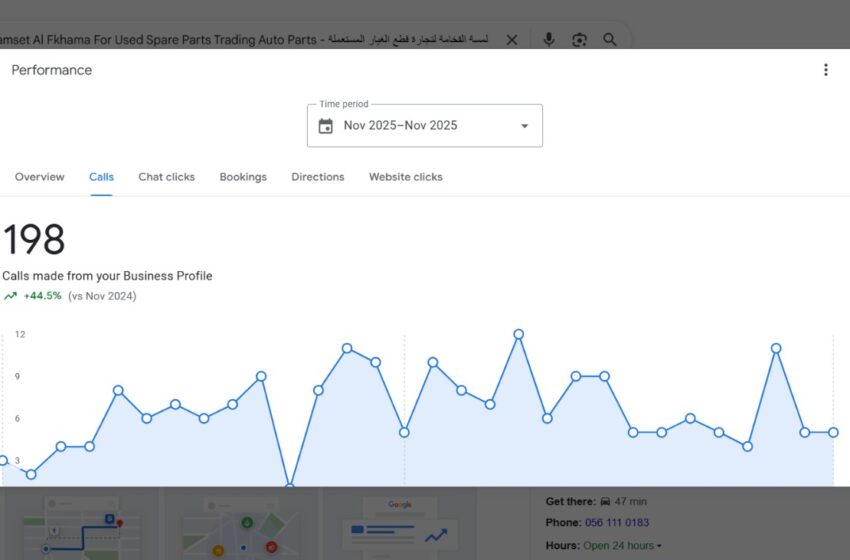Call the phone number 056 111 0183

616,523
